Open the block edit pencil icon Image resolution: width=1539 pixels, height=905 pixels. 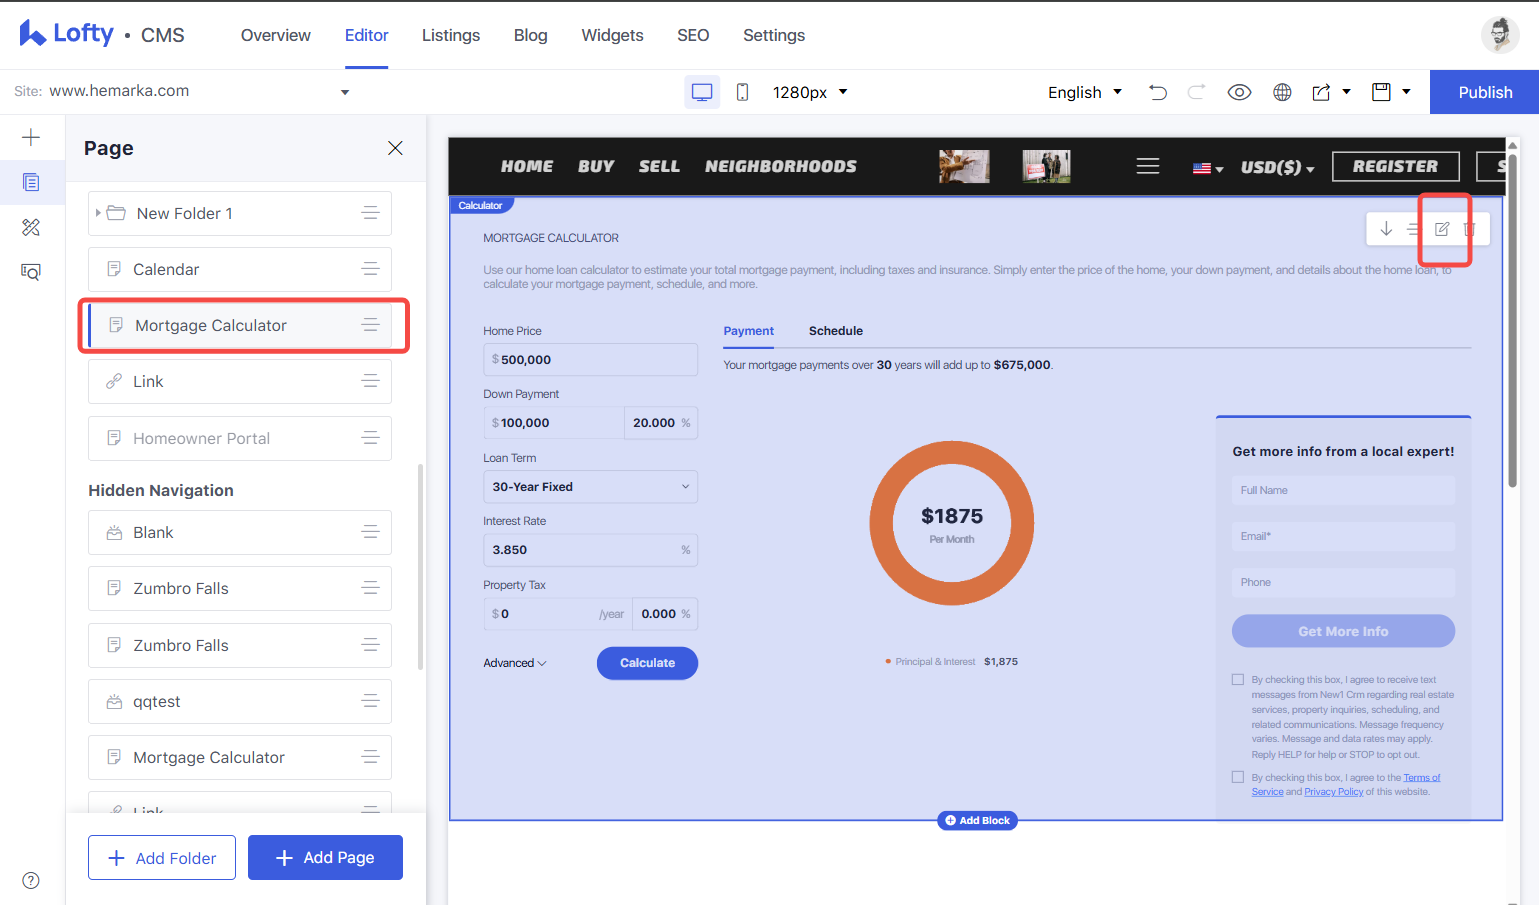coord(1442,229)
